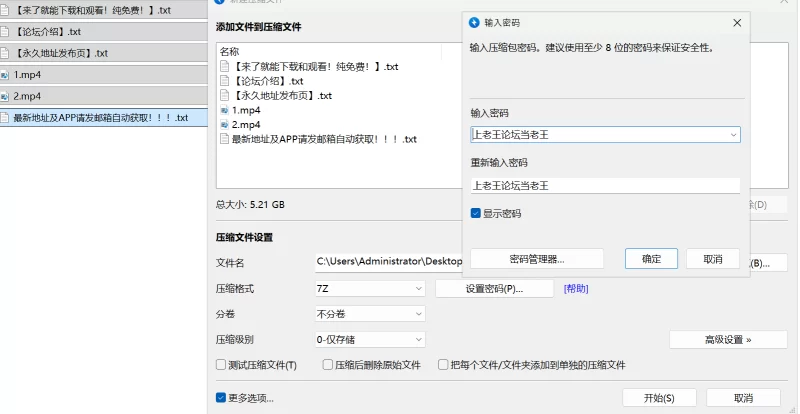Click the 【论坛介绍】.txt document icon

pyautogui.click(x=225, y=81)
